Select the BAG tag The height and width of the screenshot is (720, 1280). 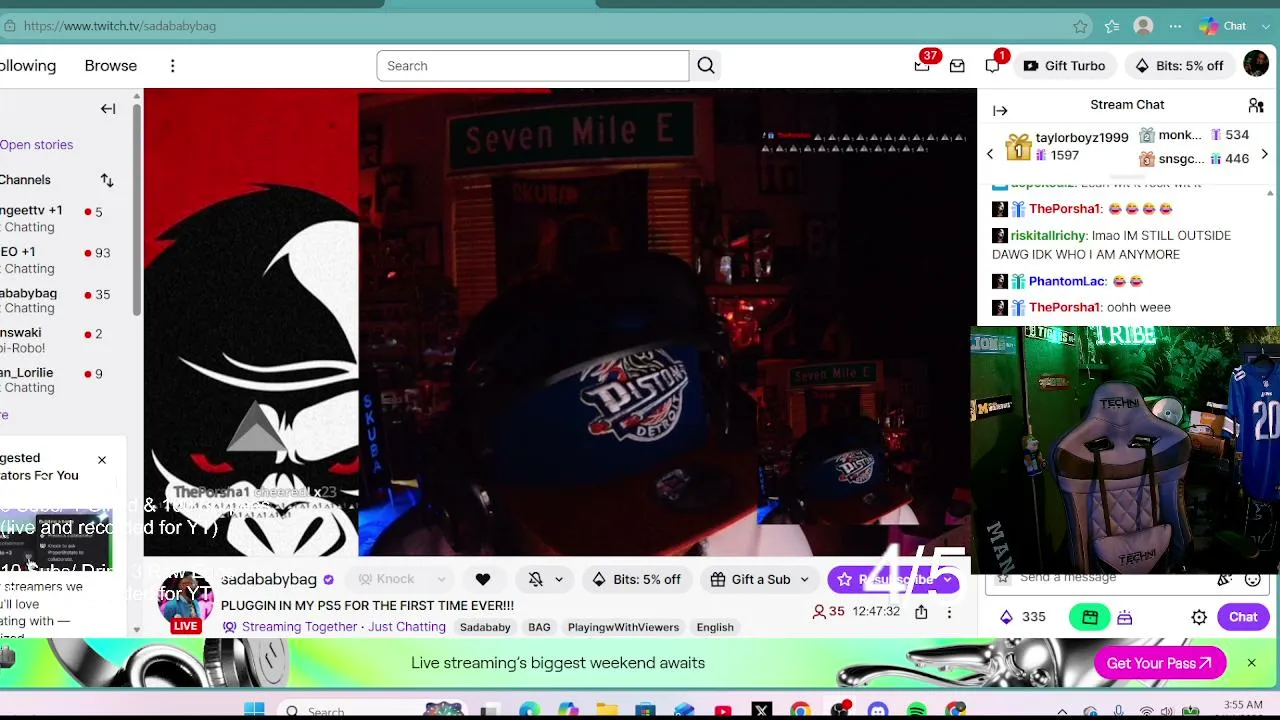tap(539, 627)
